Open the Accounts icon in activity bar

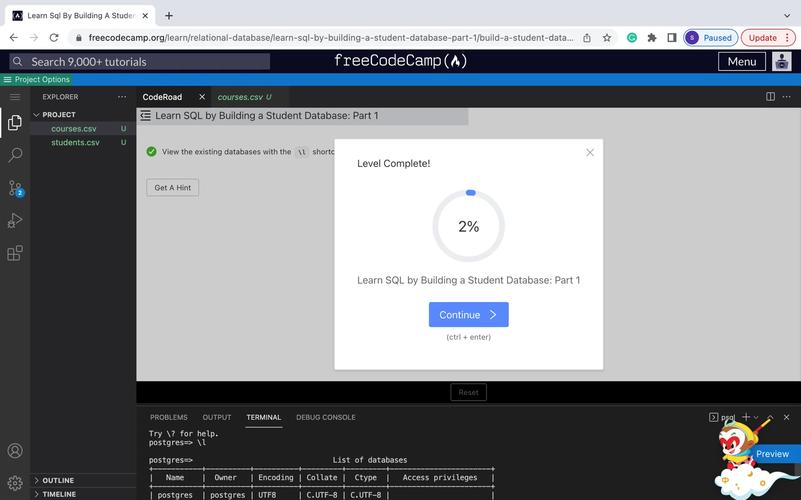[15, 450]
